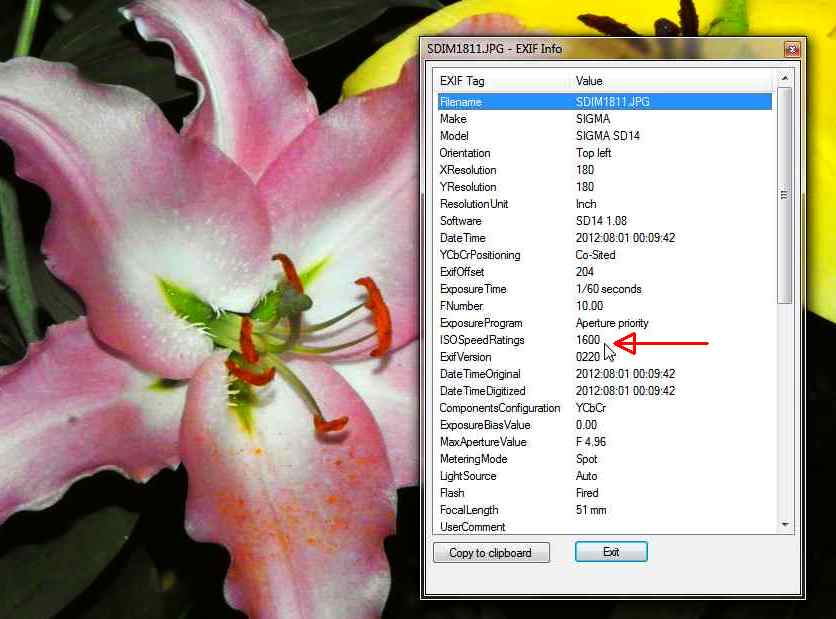Click the F 4.96 aperture value
Screen dimensions: 836x619
591,442
